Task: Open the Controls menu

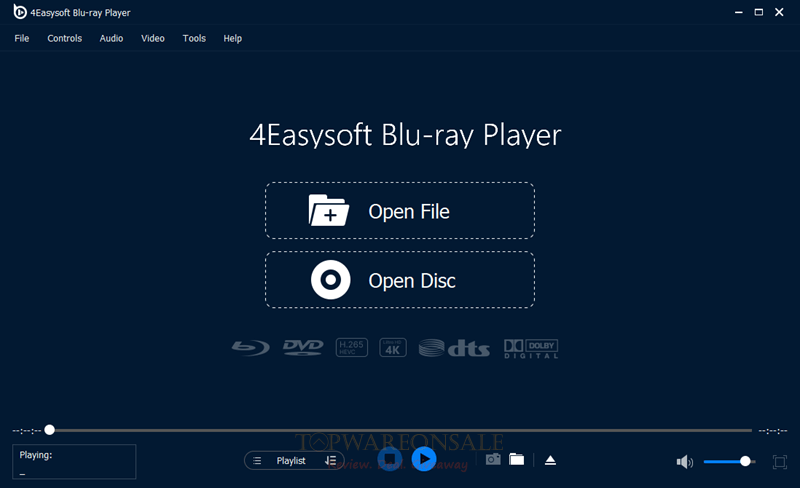Action: point(64,38)
